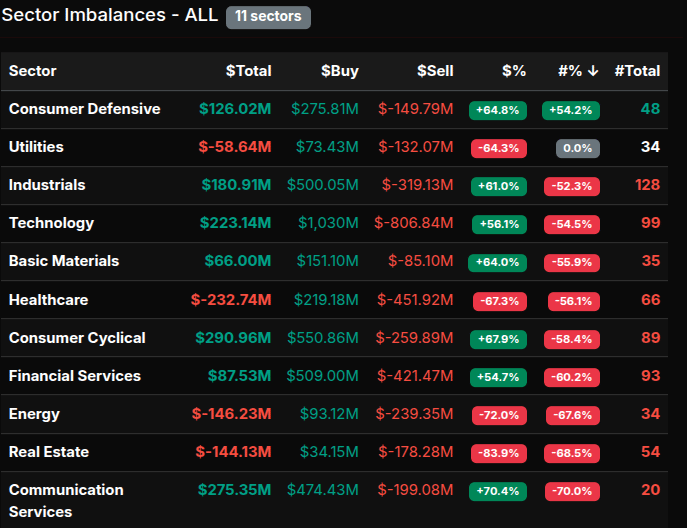
Task: Click the Communication Services sector name
Action: point(66,500)
